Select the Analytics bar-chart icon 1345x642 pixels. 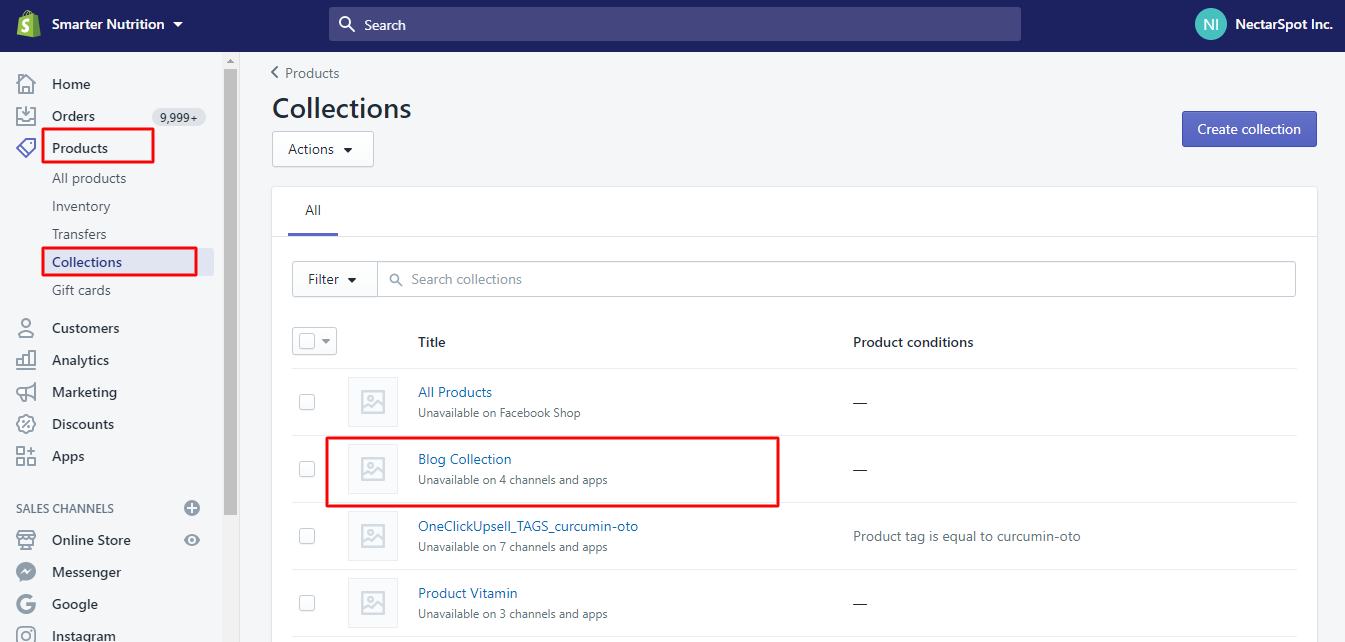[25, 359]
